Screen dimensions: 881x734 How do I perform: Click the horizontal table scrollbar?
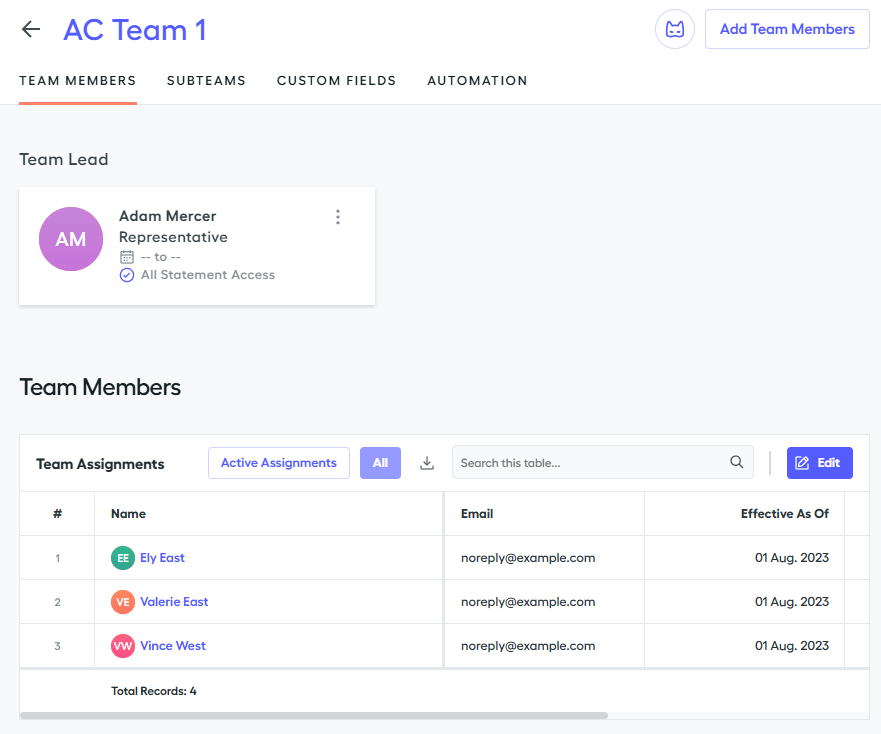pyautogui.click(x=313, y=716)
